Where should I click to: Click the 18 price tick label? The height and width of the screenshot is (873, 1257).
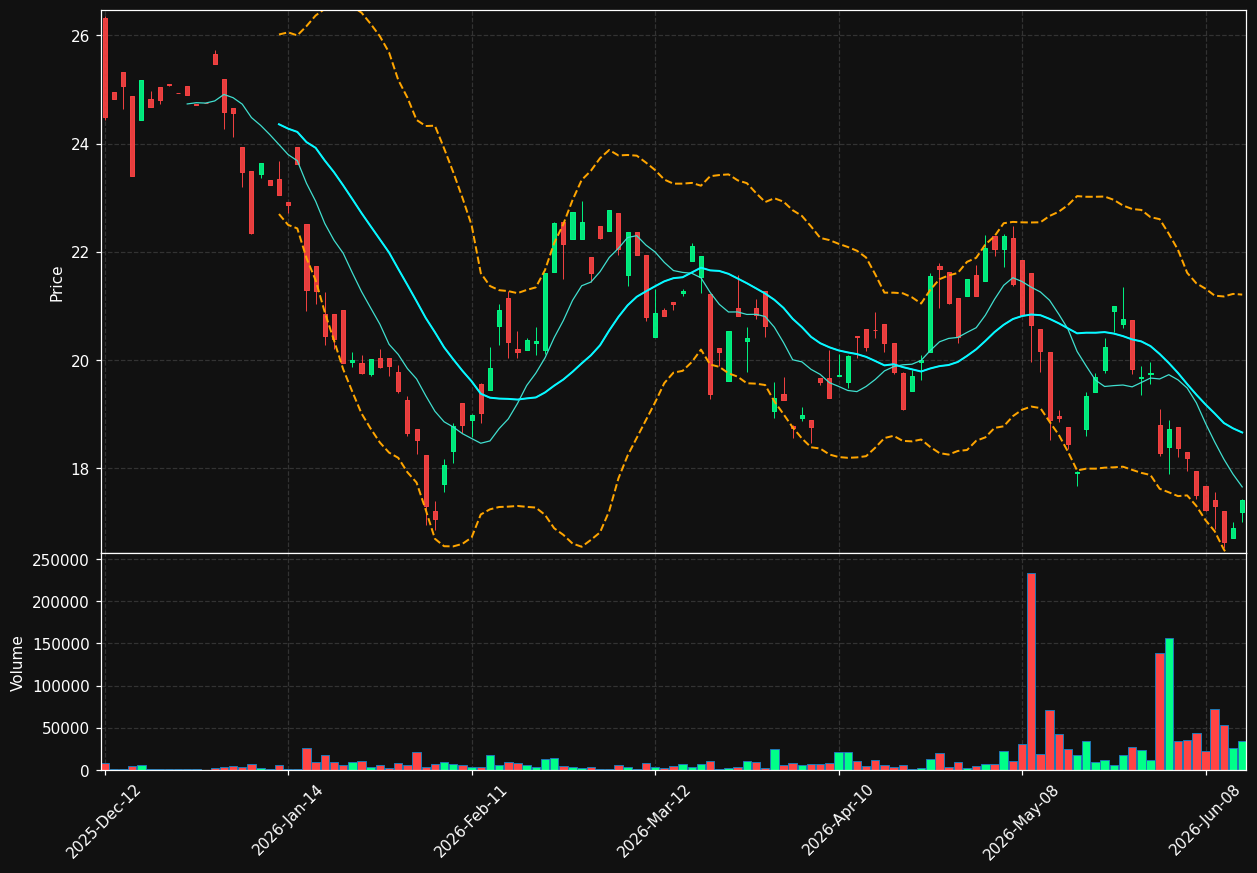81,469
